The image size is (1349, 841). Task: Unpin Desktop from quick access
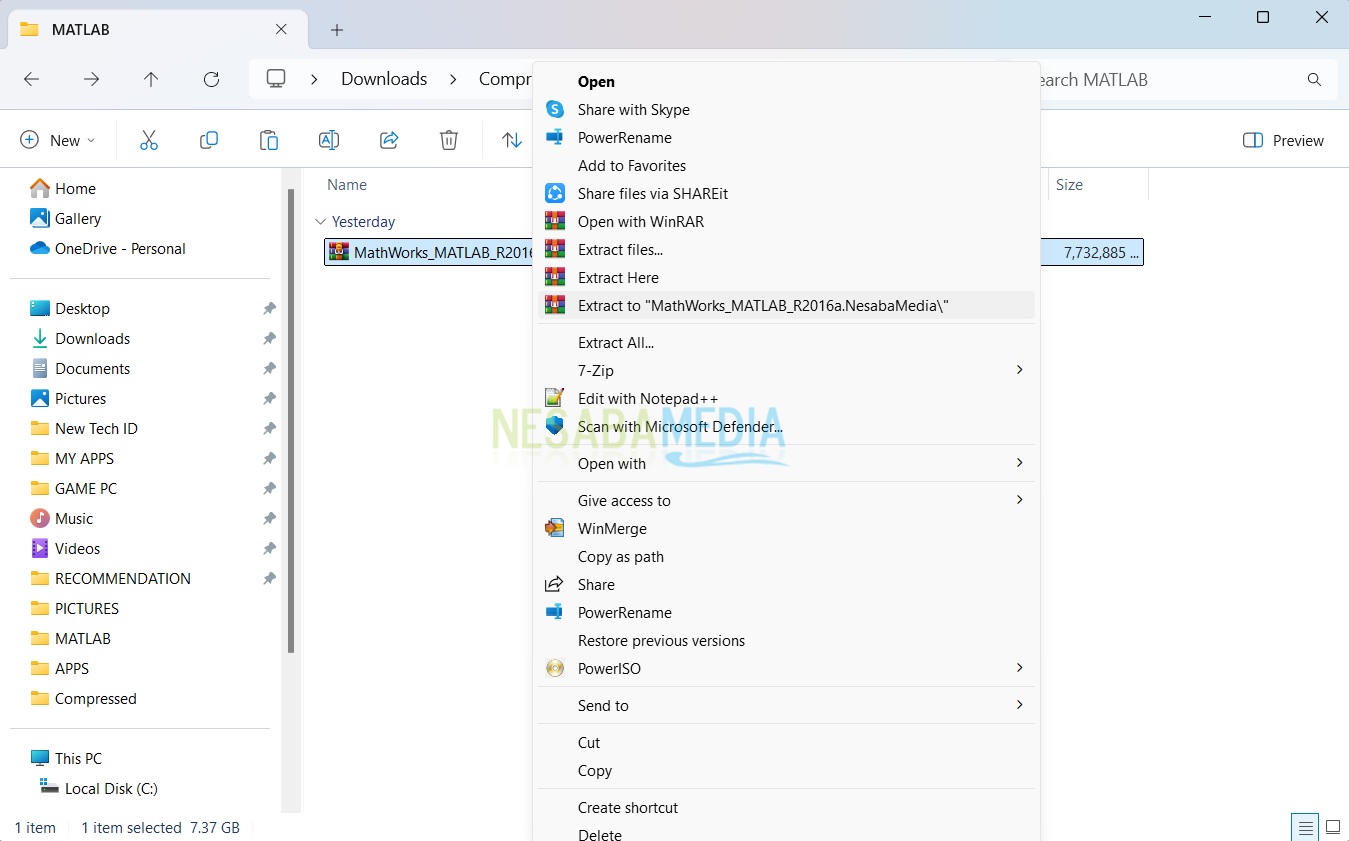pyautogui.click(x=269, y=309)
